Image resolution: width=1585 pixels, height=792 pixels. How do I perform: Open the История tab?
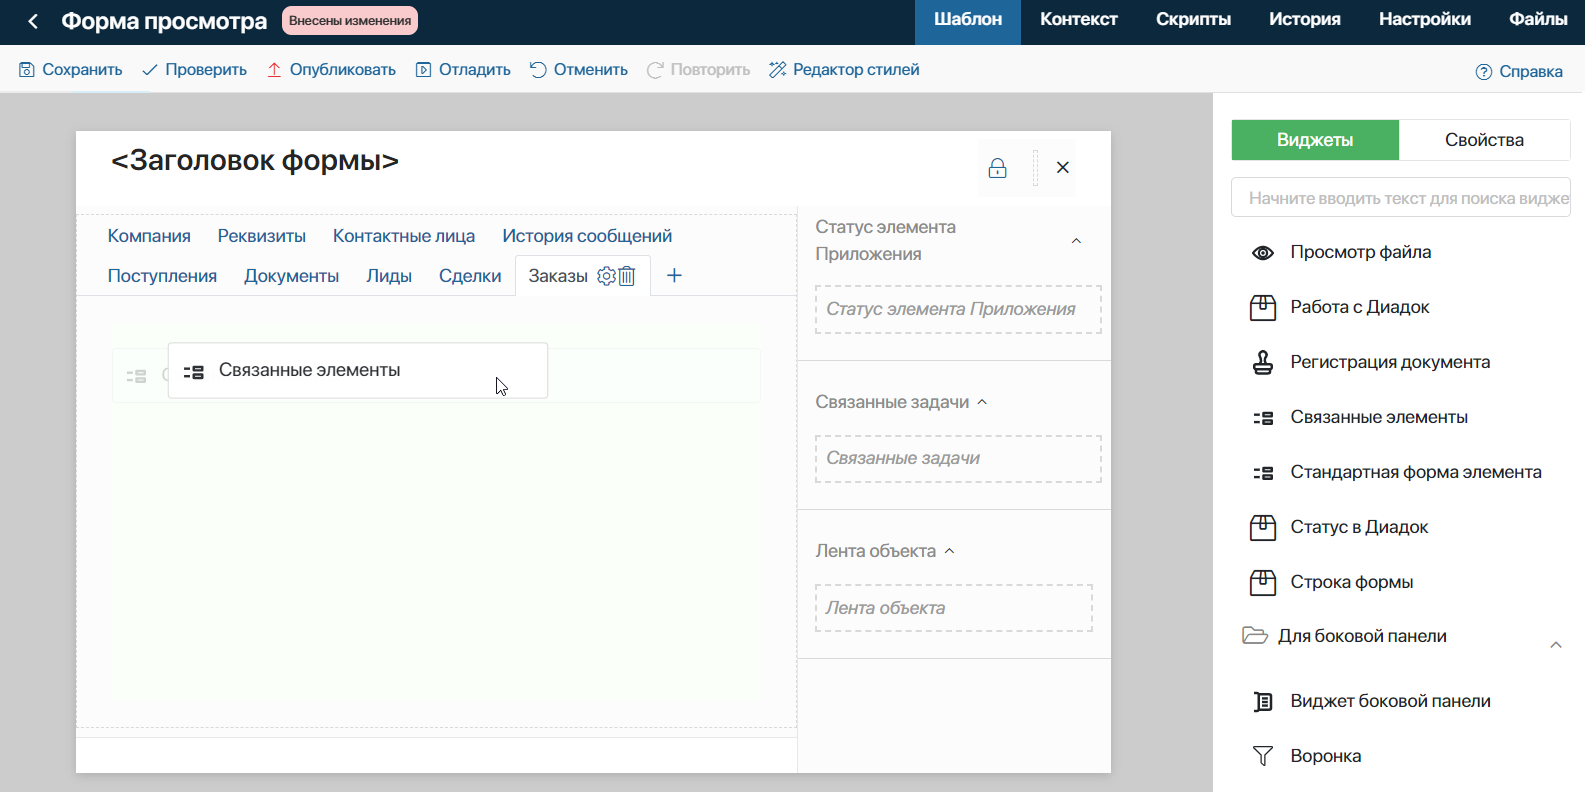(1304, 20)
